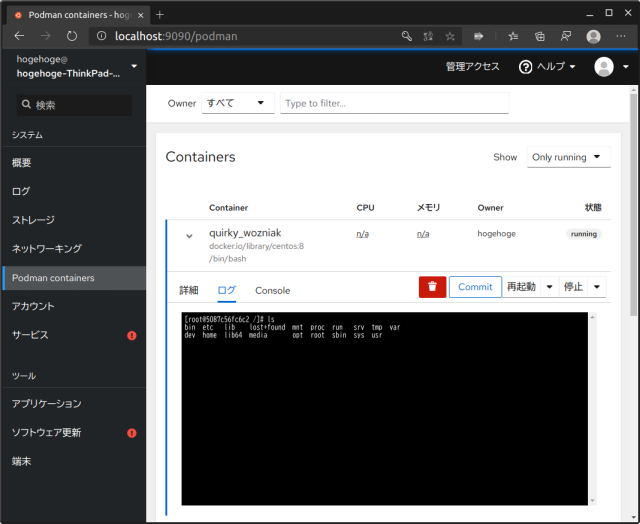Screen dimensions: 640x524
Task: Switch to the 詳細 details tab
Action: point(189,290)
